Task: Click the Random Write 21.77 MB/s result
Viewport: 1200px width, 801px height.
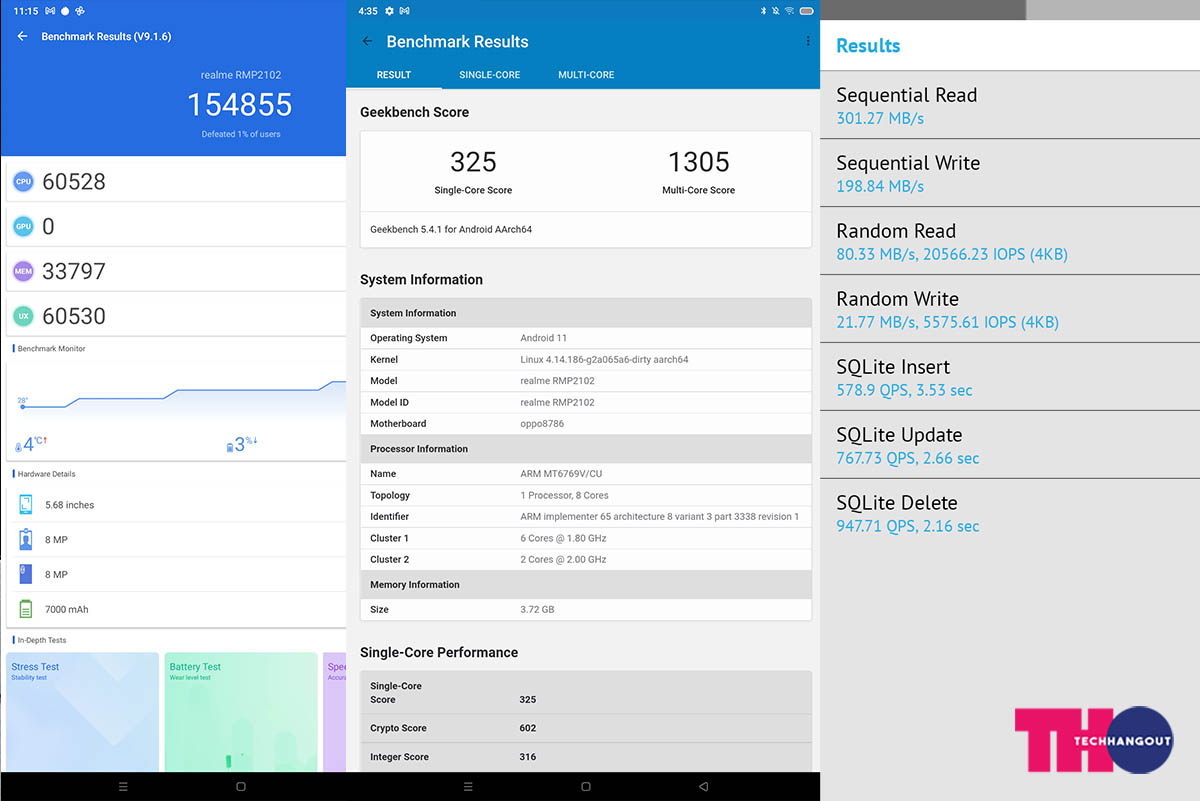Action: pos(1010,309)
